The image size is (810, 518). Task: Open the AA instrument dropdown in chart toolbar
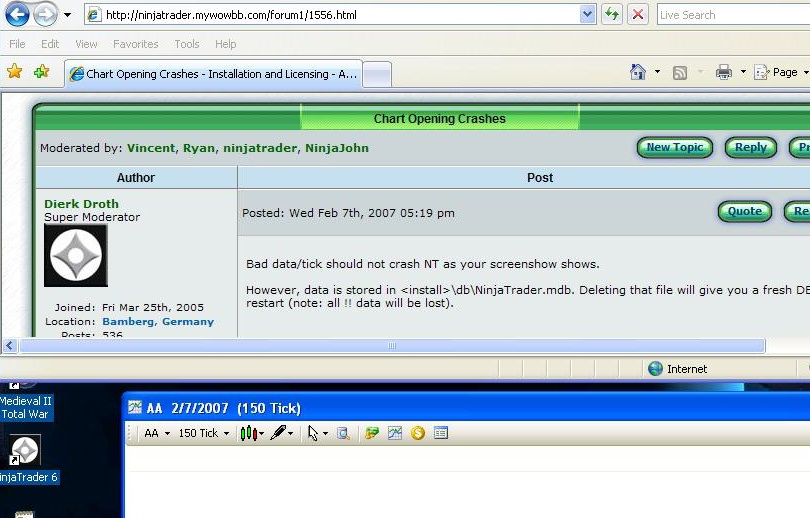(157, 433)
